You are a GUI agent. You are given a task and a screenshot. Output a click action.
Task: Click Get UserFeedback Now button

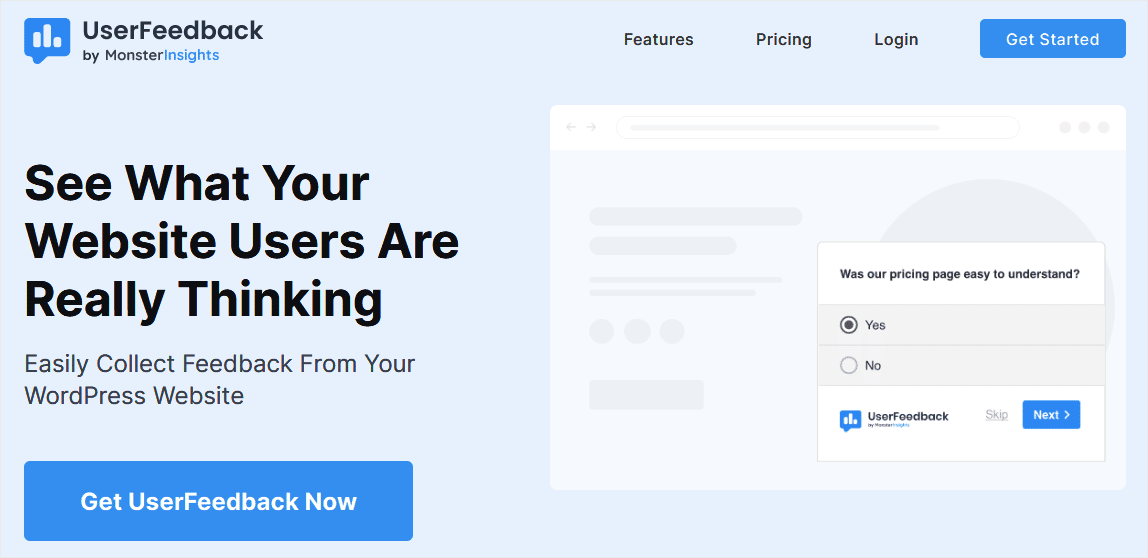[x=218, y=501]
